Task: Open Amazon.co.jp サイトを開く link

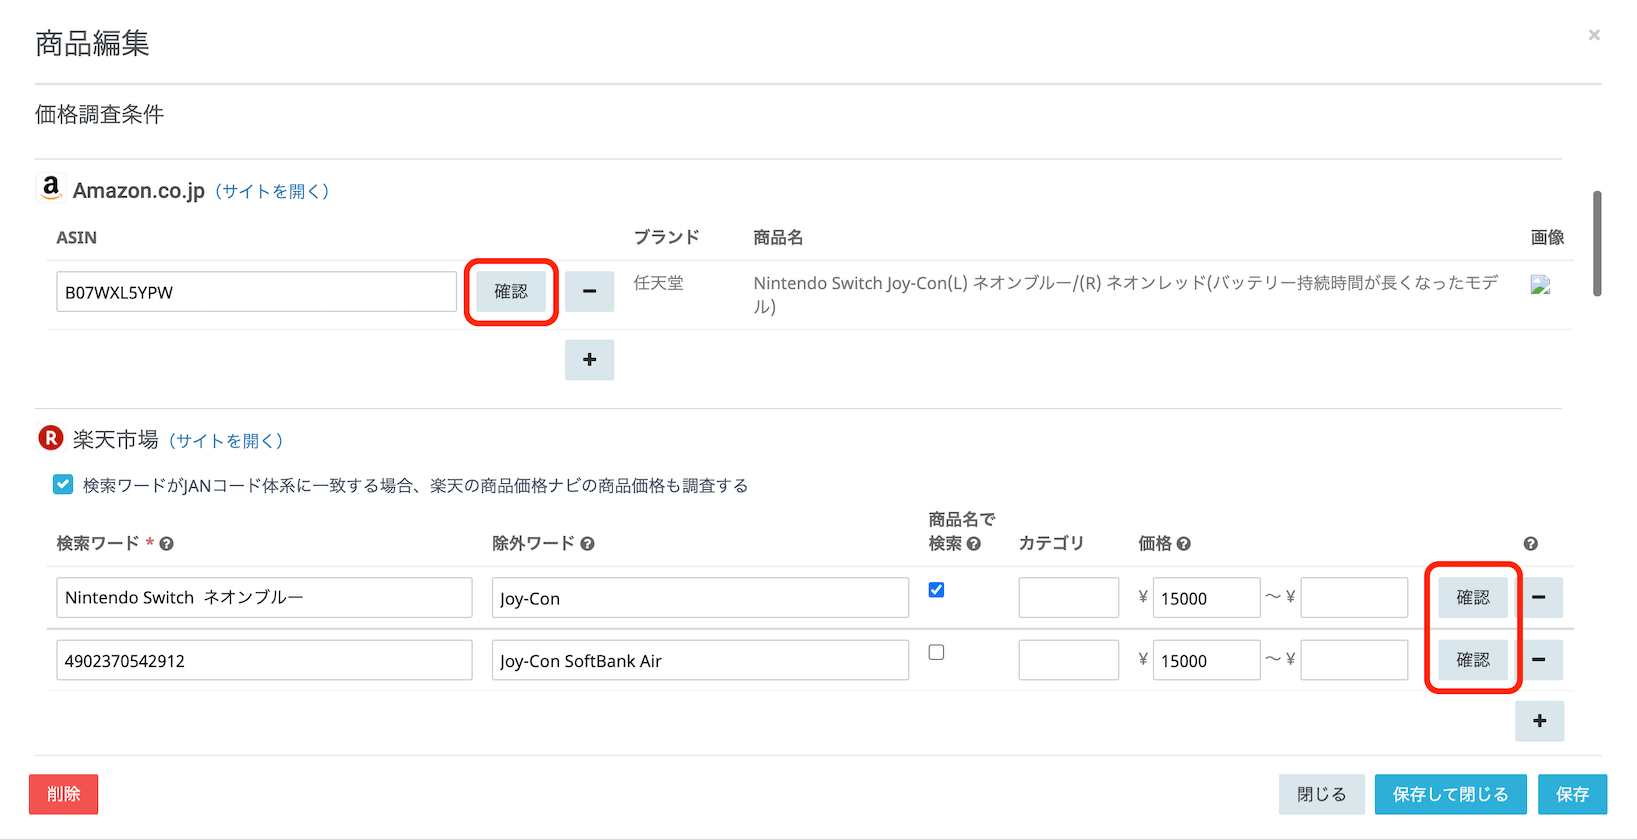Action: [x=272, y=191]
